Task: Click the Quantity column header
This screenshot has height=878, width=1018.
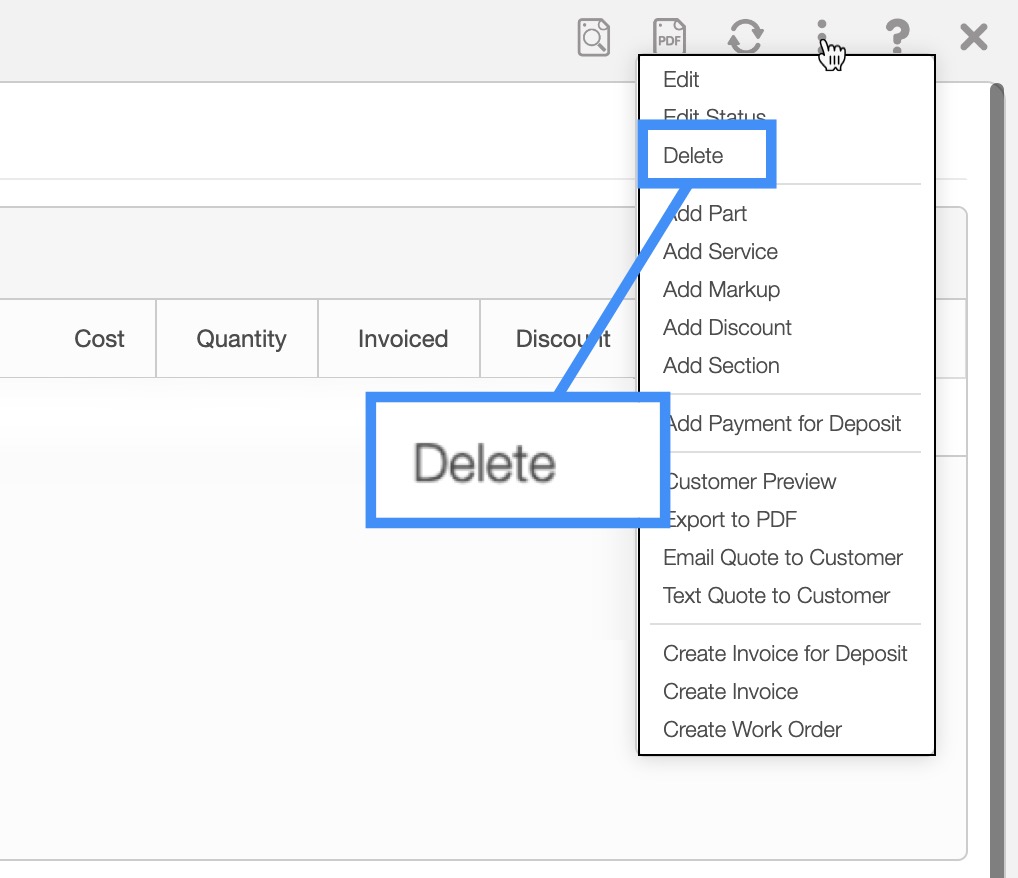Action: (x=241, y=339)
